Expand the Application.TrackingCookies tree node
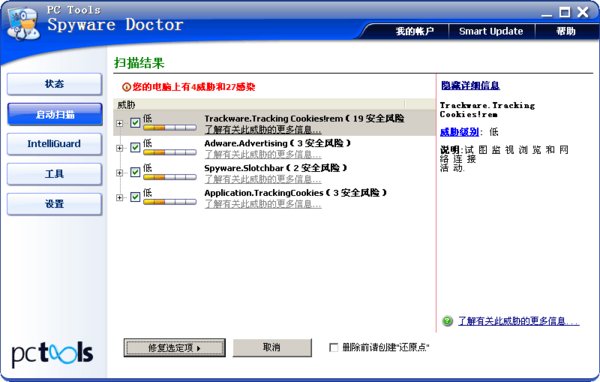Image resolution: width=600 pixels, height=382 pixels. click(x=120, y=198)
